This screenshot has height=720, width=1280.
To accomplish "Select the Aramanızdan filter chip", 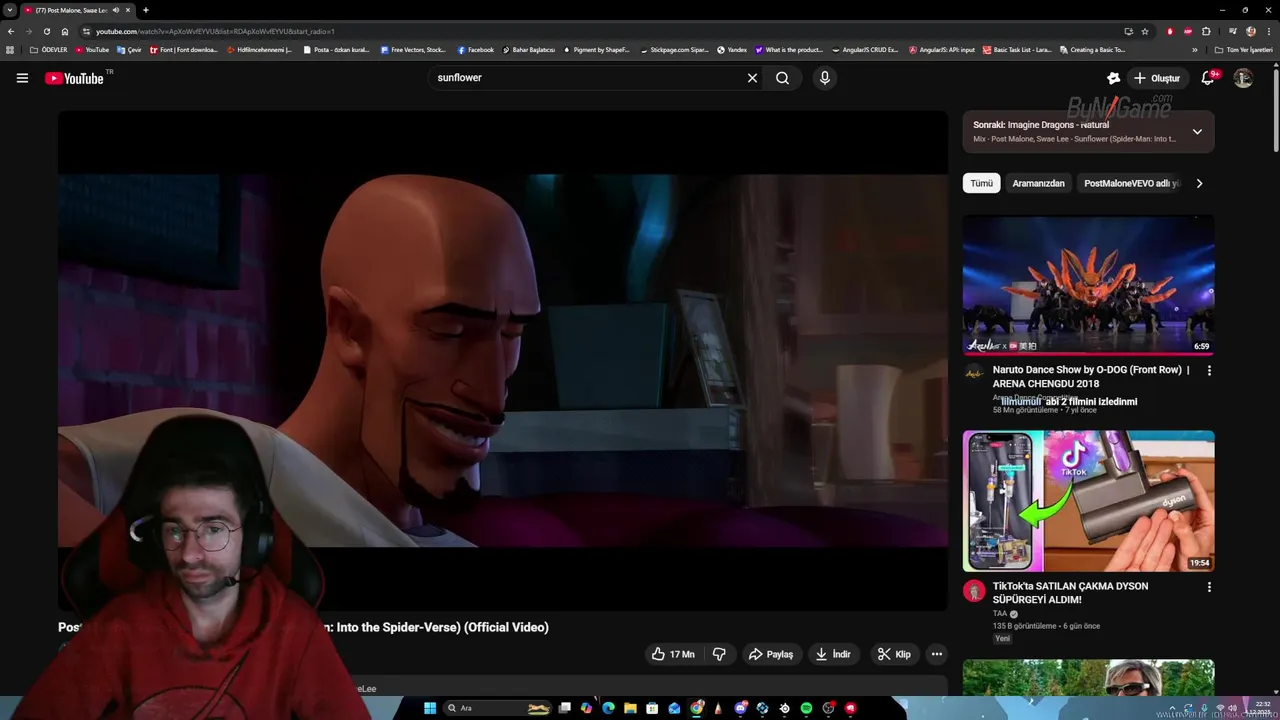I will [1038, 183].
